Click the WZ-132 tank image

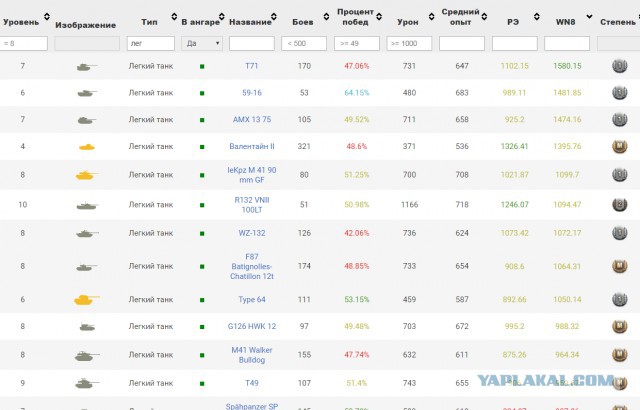(x=87, y=233)
